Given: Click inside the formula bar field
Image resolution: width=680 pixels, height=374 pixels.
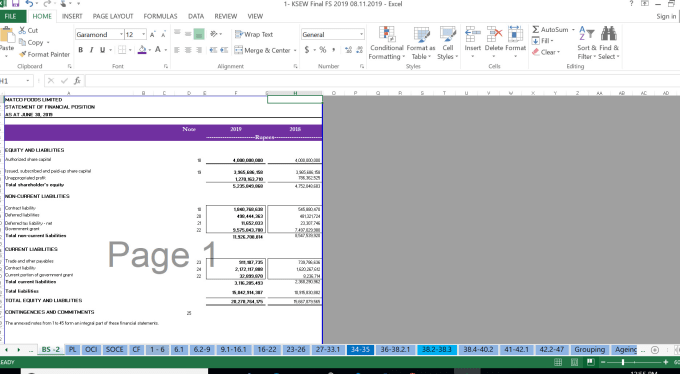Looking at the screenshot, I should (x=382, y=81).
